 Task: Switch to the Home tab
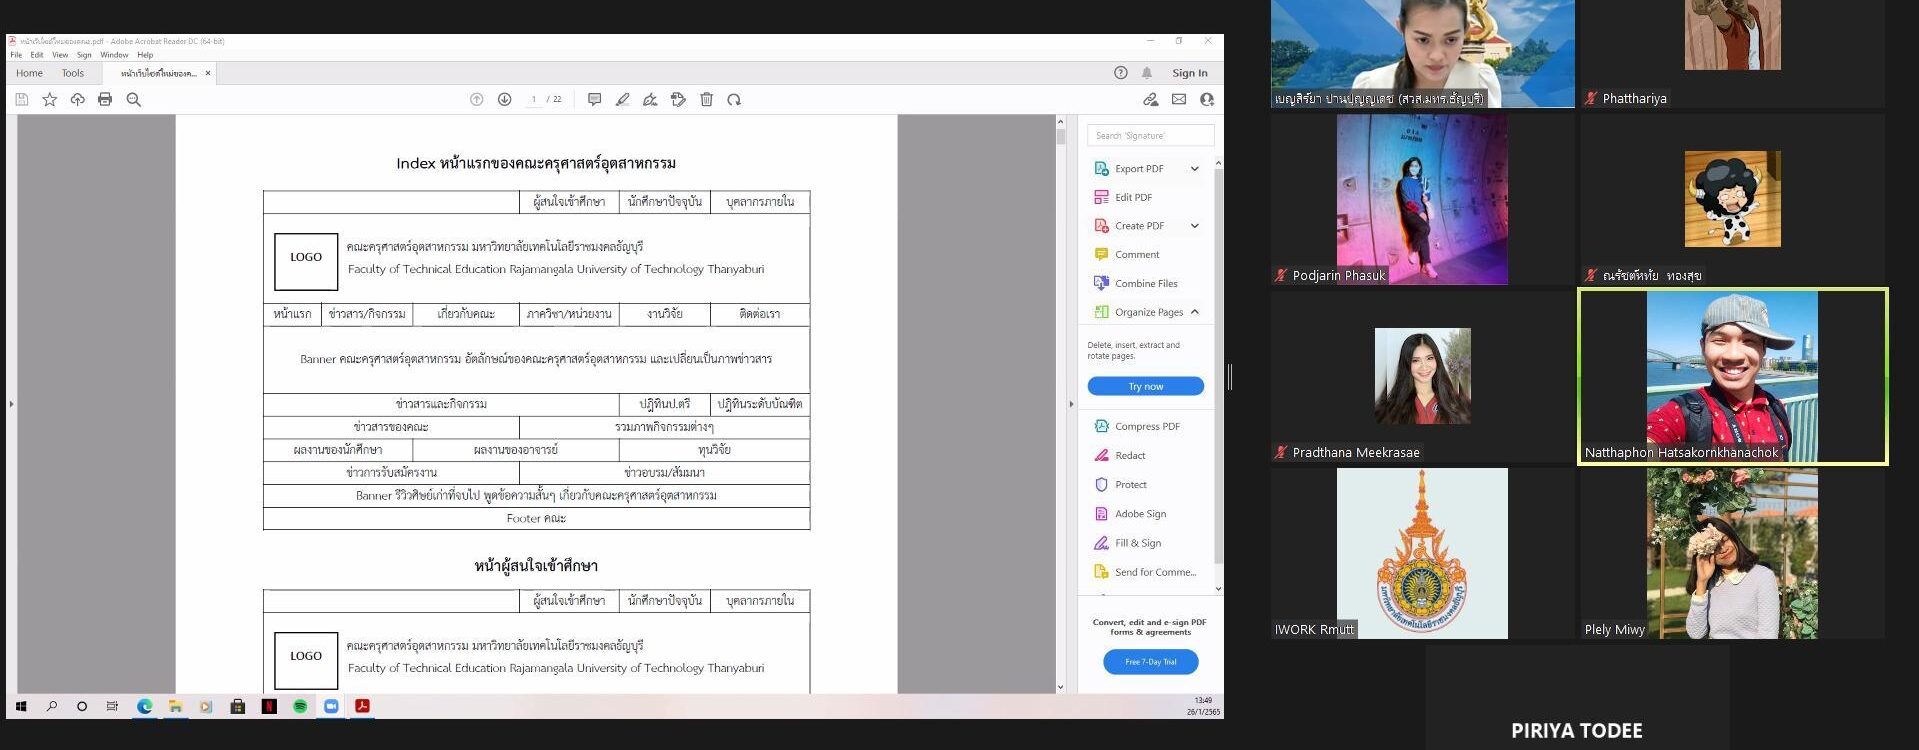pos(29,73)
